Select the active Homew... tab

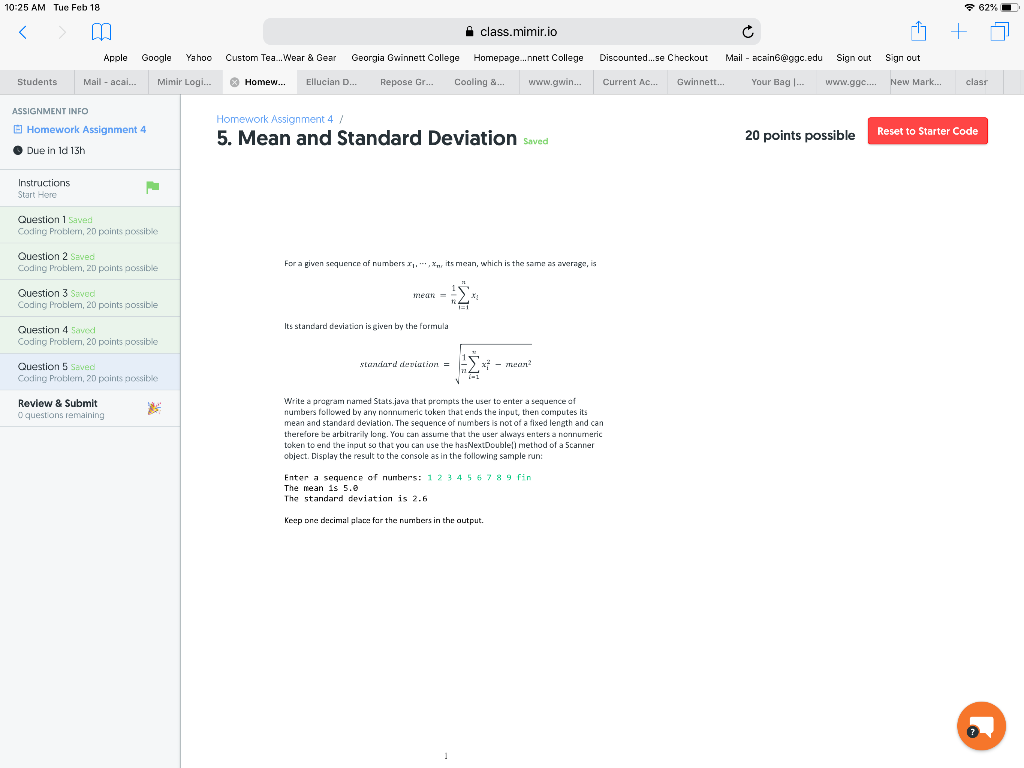click(x=260, y=81)
